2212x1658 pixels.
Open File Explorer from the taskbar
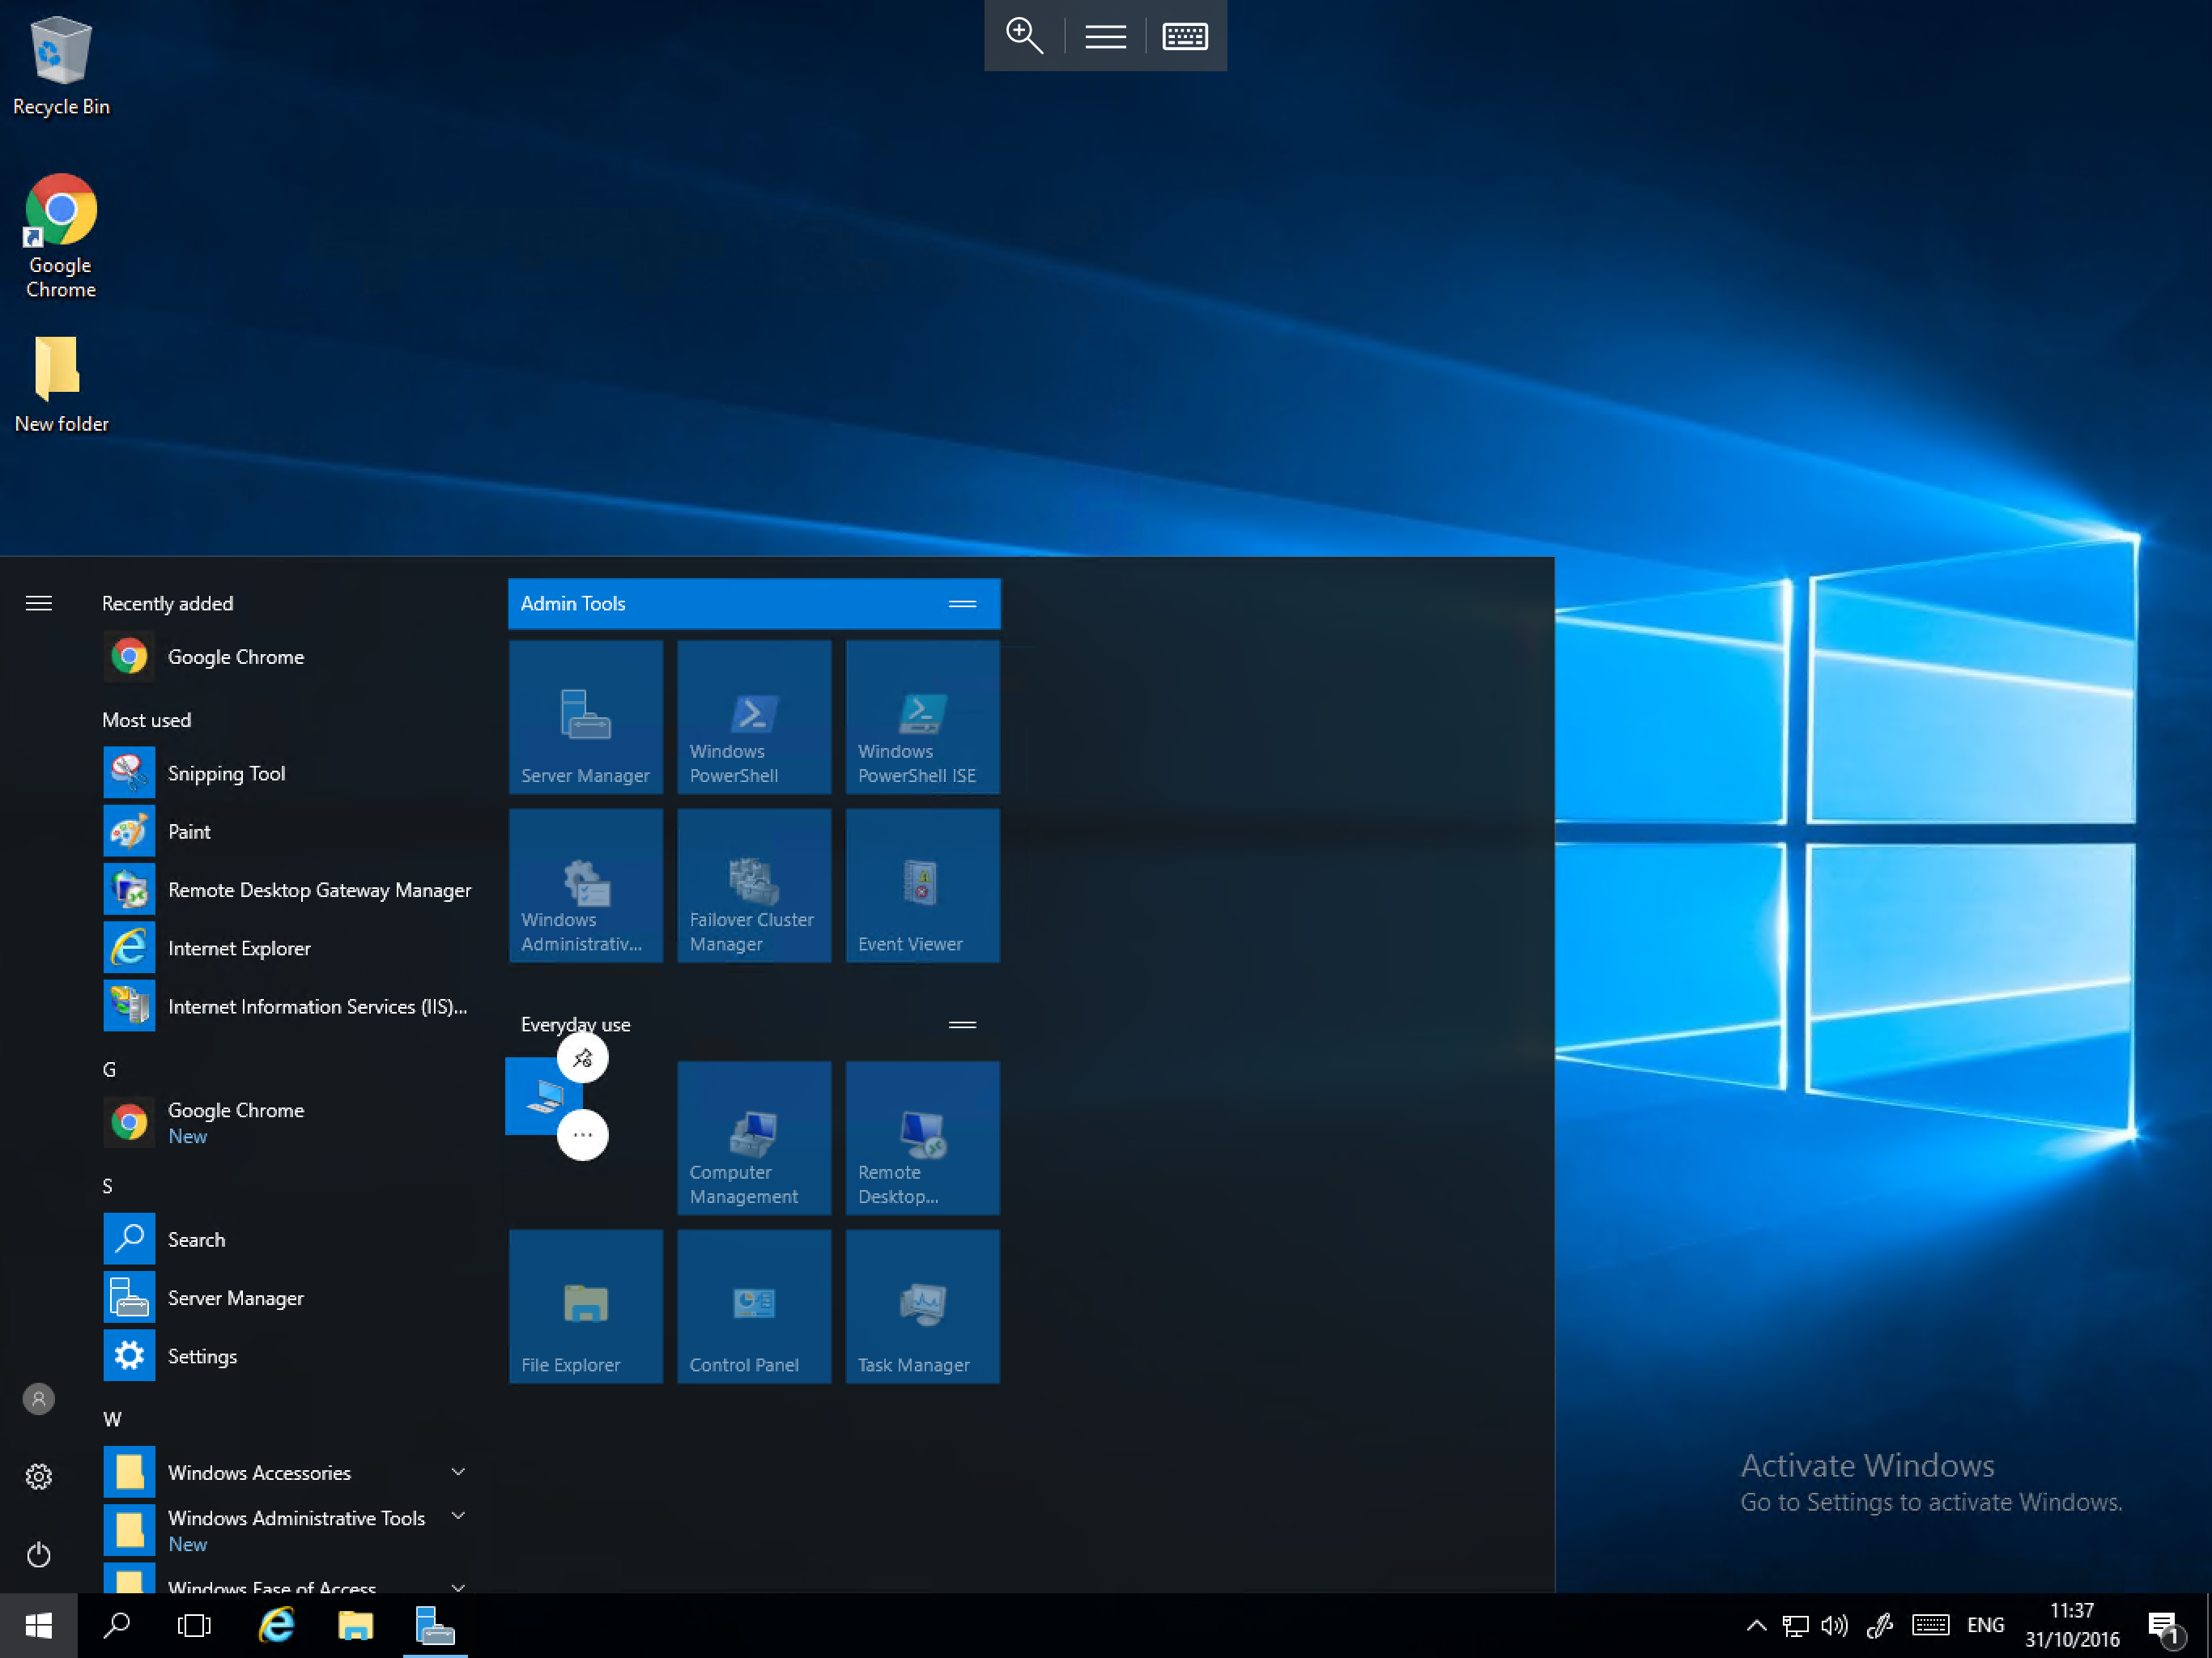(355, 1626)
